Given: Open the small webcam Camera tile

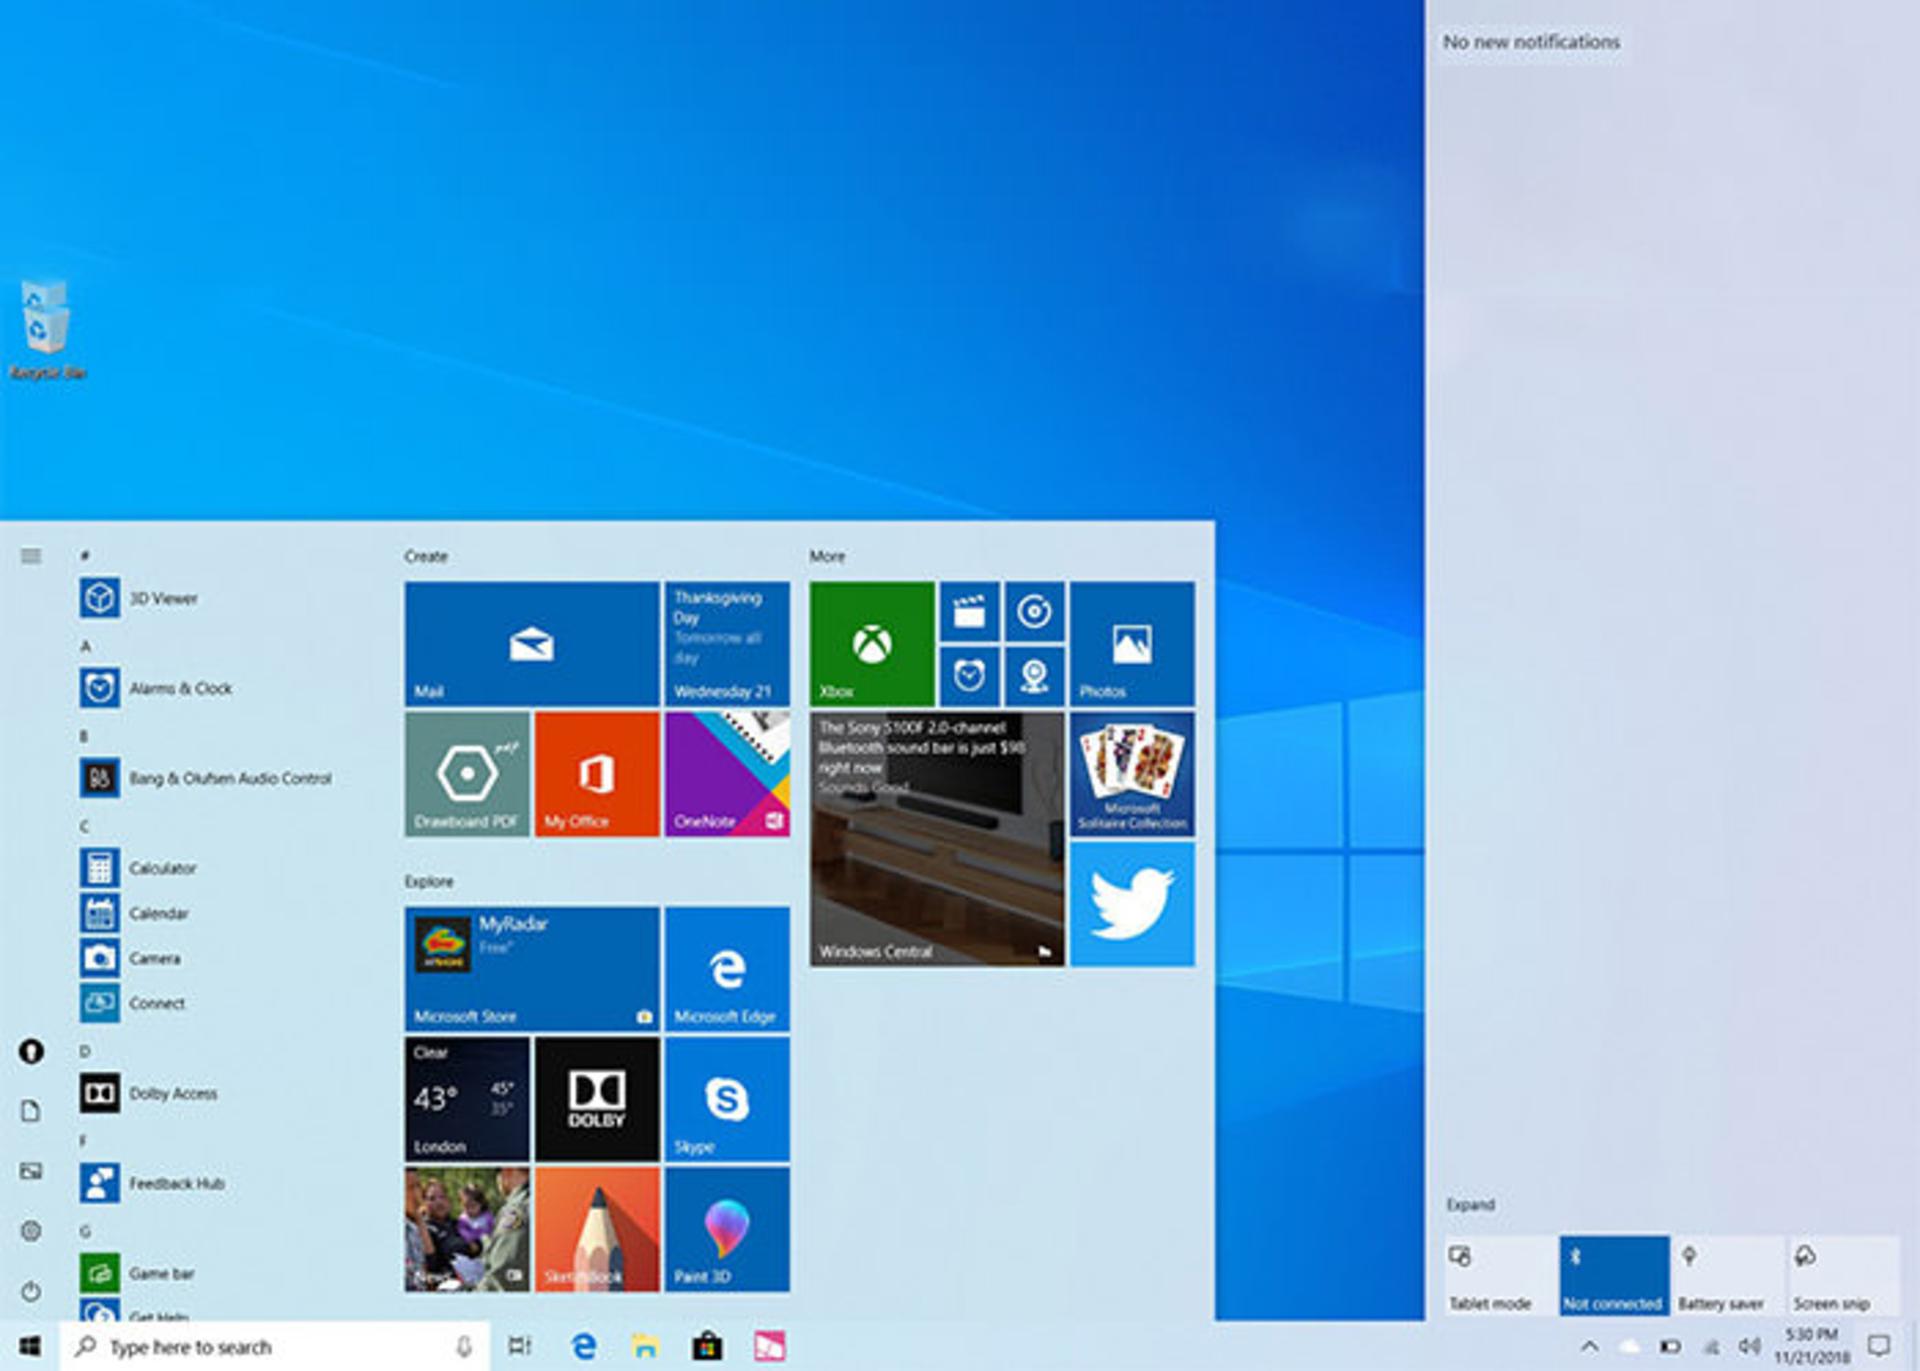Looking at the screenshot, I should point(1034,676).
